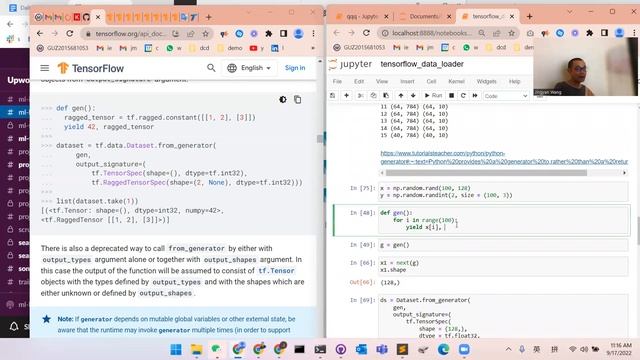Cut selected cells with scissors icon
This screenshot has width=640, height=360.
360,96
